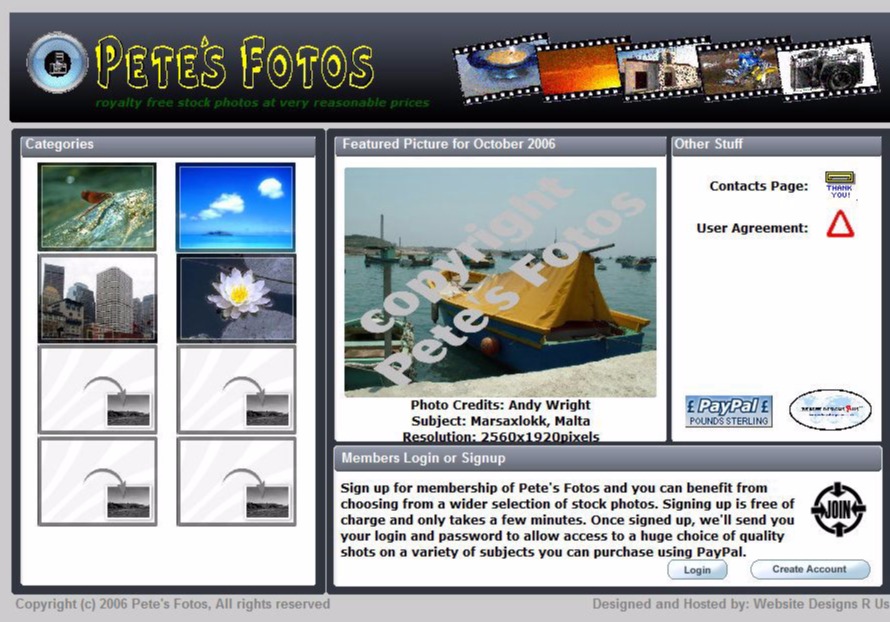This screenshot has height=622, width=890.
Task: Click the JOIN target icon
Action: [x=838, y=509]
